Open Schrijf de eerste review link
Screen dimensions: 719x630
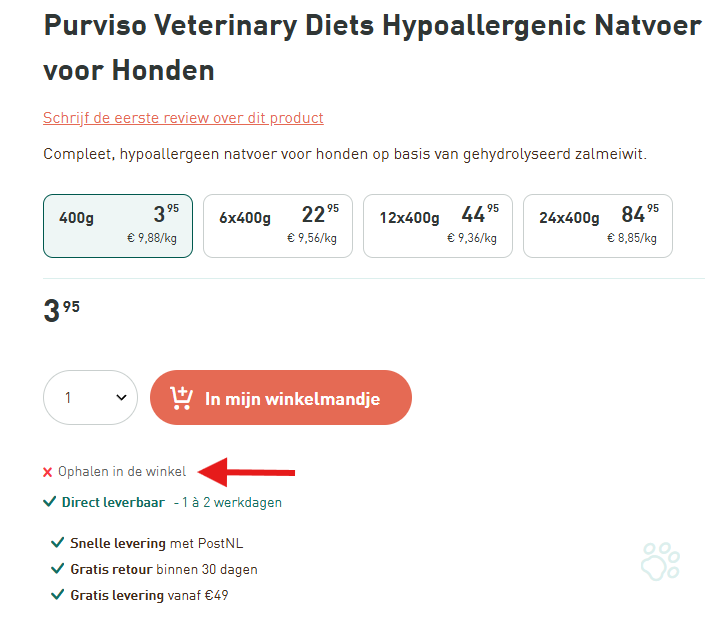pyautogui.click(x=183, y=118)
